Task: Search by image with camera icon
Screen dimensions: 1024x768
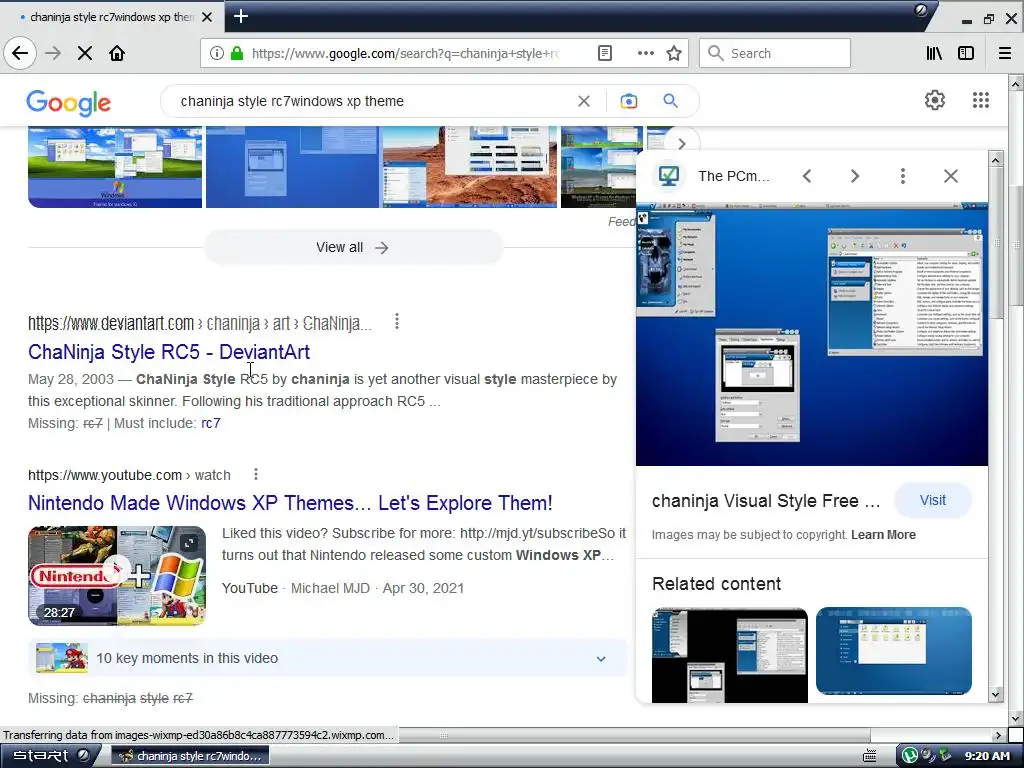Action: [629, 101]
